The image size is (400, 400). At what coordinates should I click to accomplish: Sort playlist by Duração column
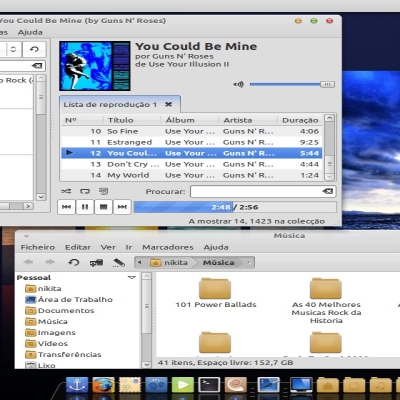point(300,120)
